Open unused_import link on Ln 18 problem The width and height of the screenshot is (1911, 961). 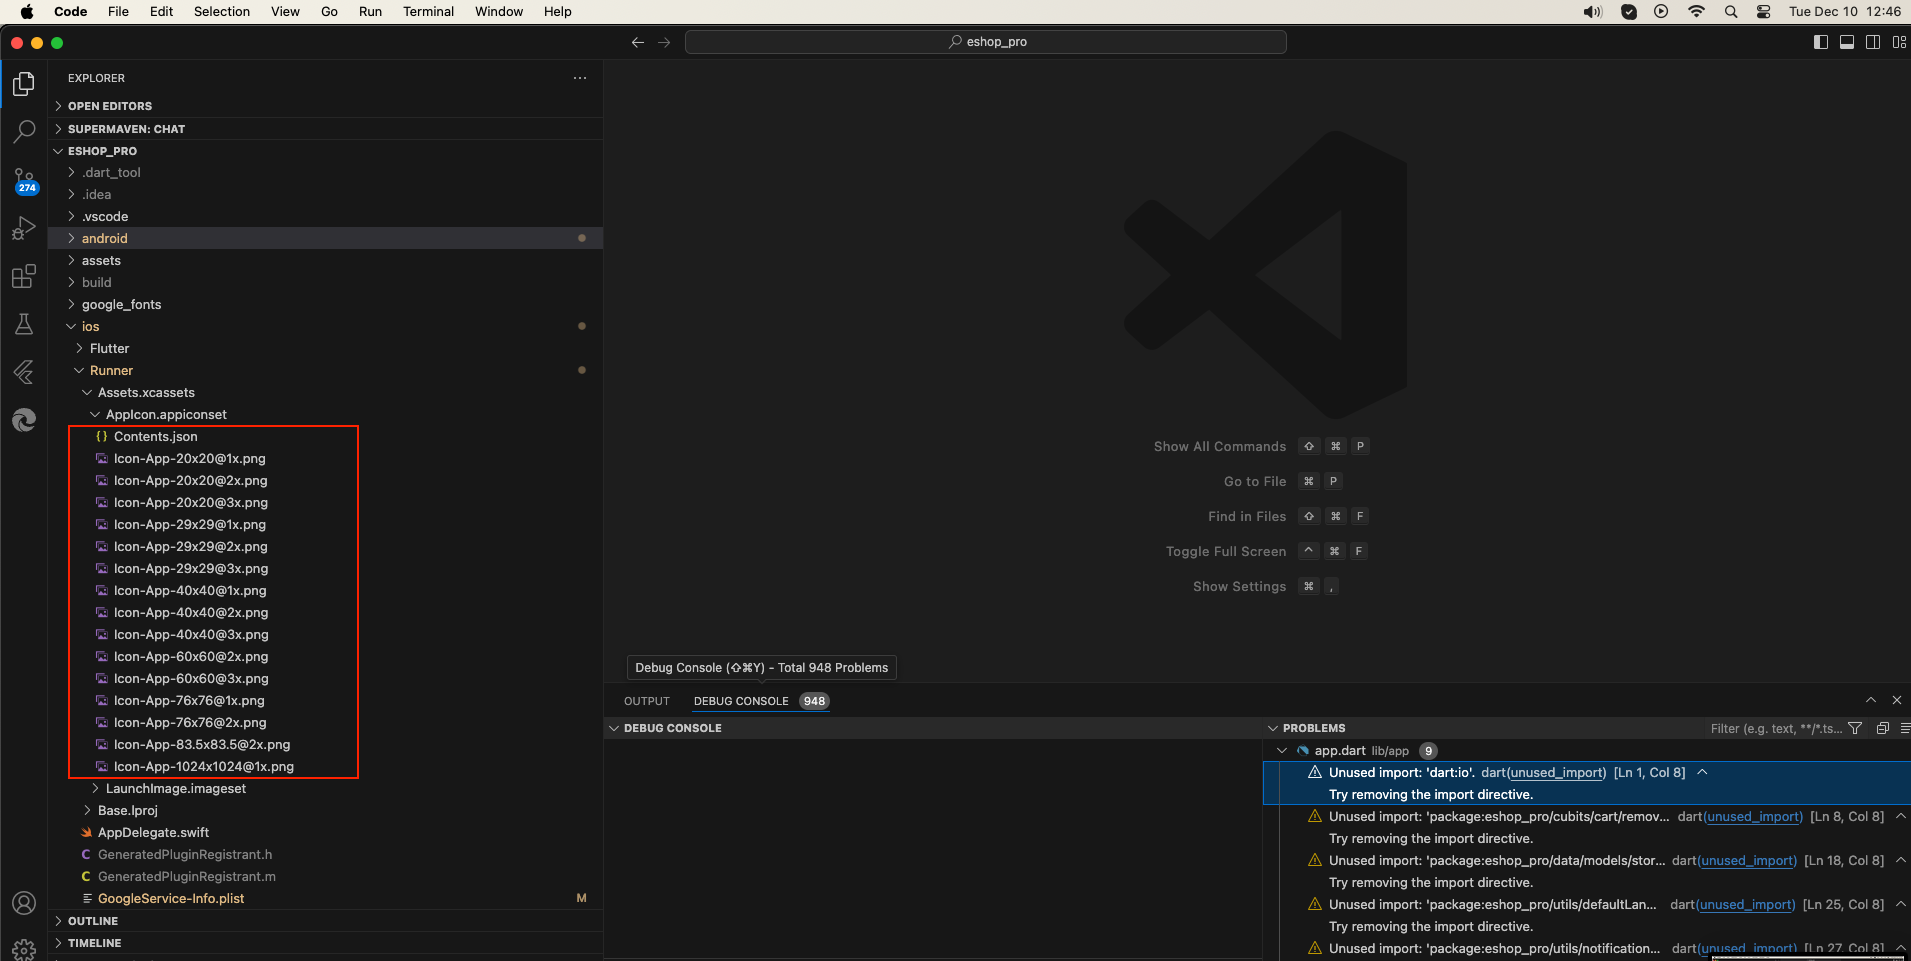[1748, 861]
